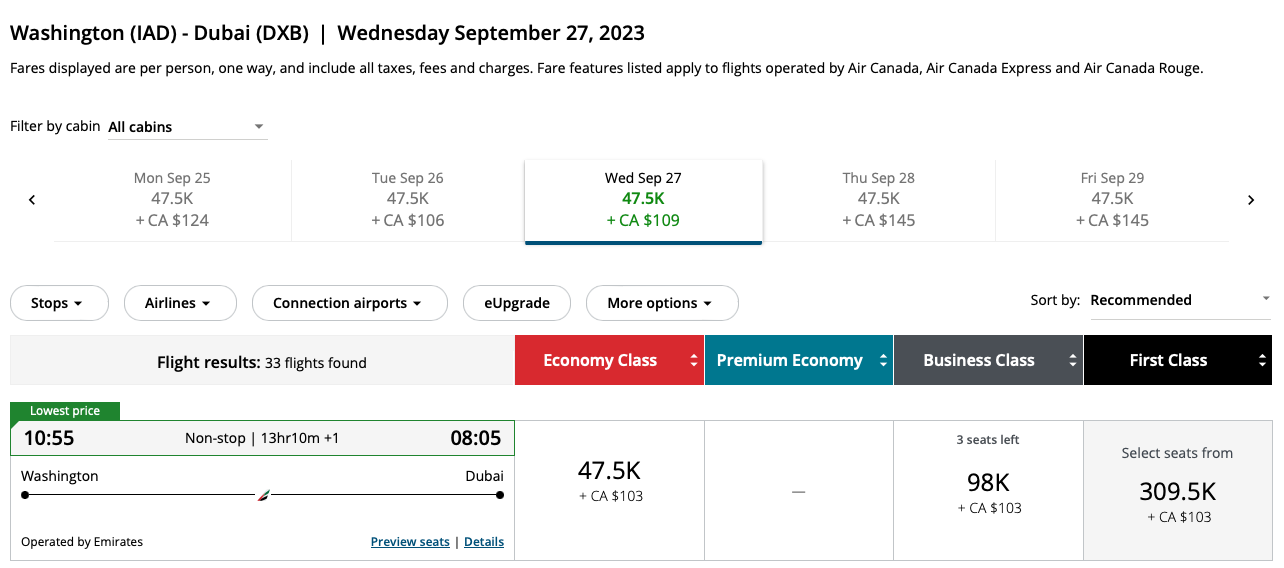Sort by First Class price arrows

click(x=1262, y=360)
